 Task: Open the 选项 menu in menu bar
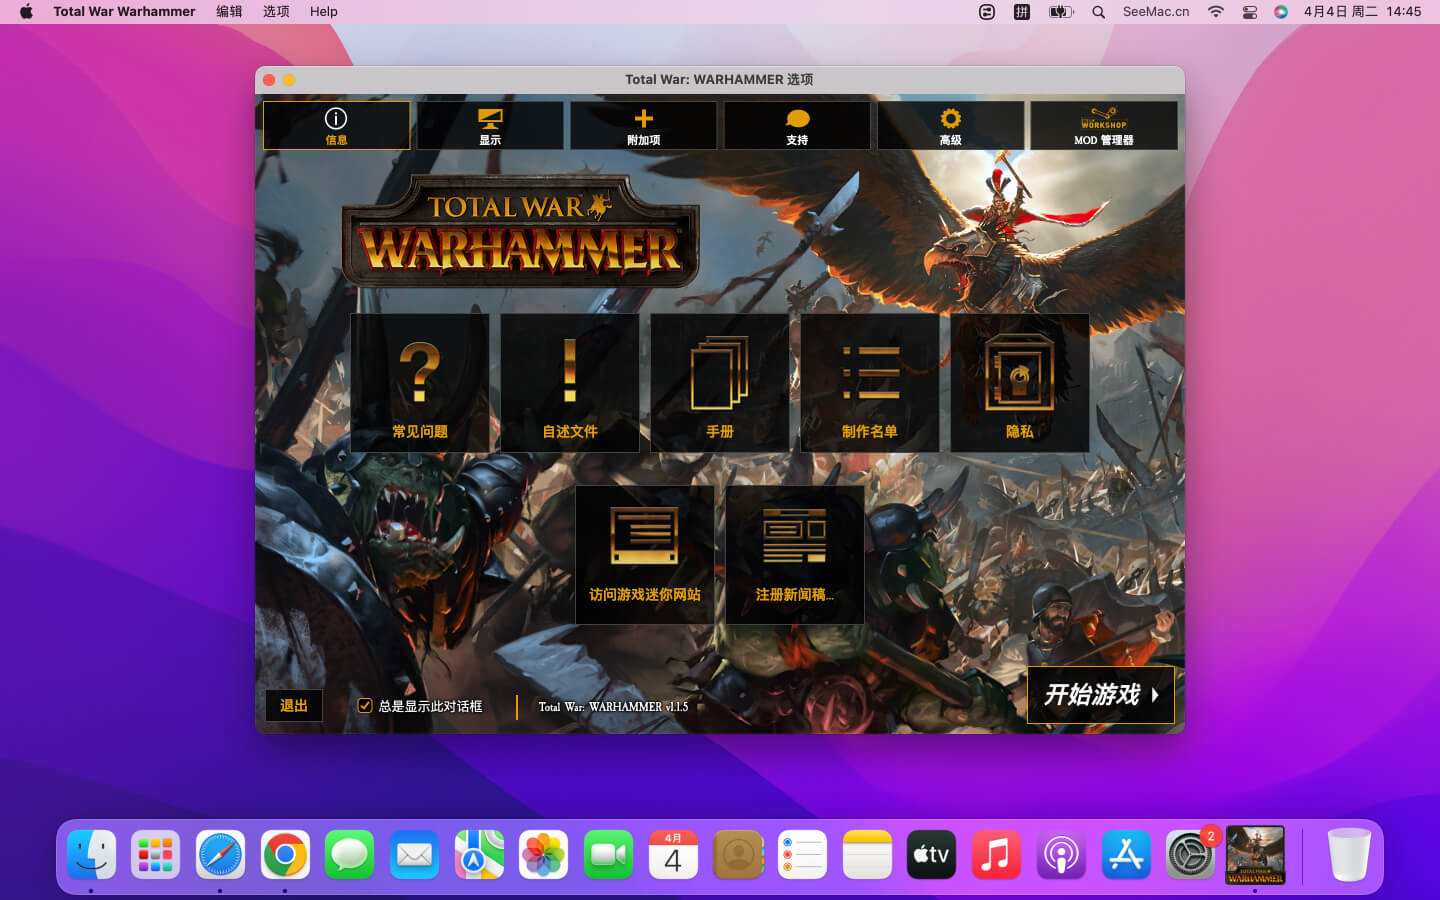276,12
